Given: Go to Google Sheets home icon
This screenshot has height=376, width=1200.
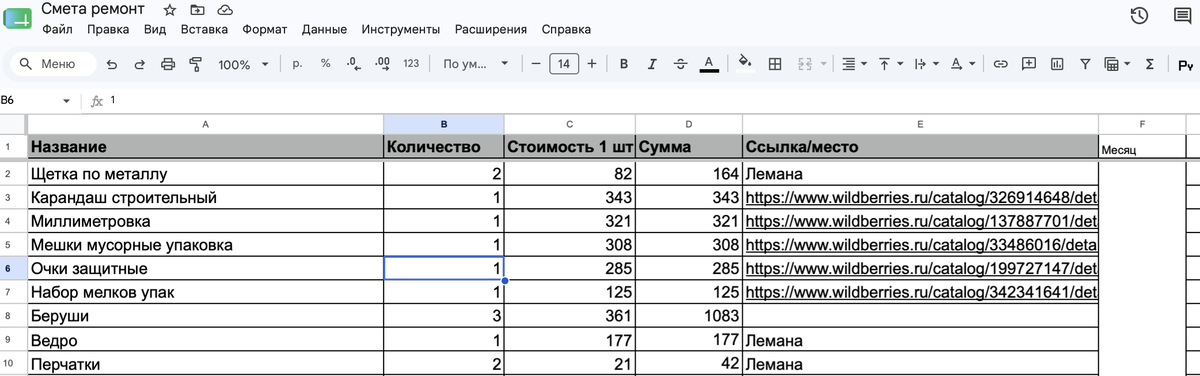Looking at the screenshot, I should click(x=17, y=17).
